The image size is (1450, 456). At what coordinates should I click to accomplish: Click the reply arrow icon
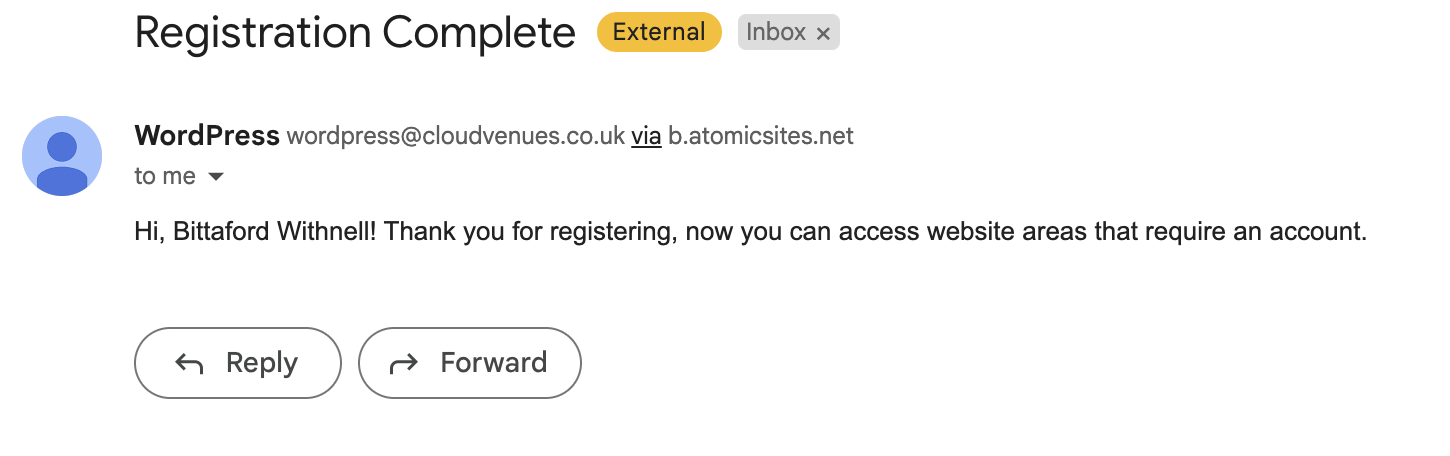[x=190, y=364]
